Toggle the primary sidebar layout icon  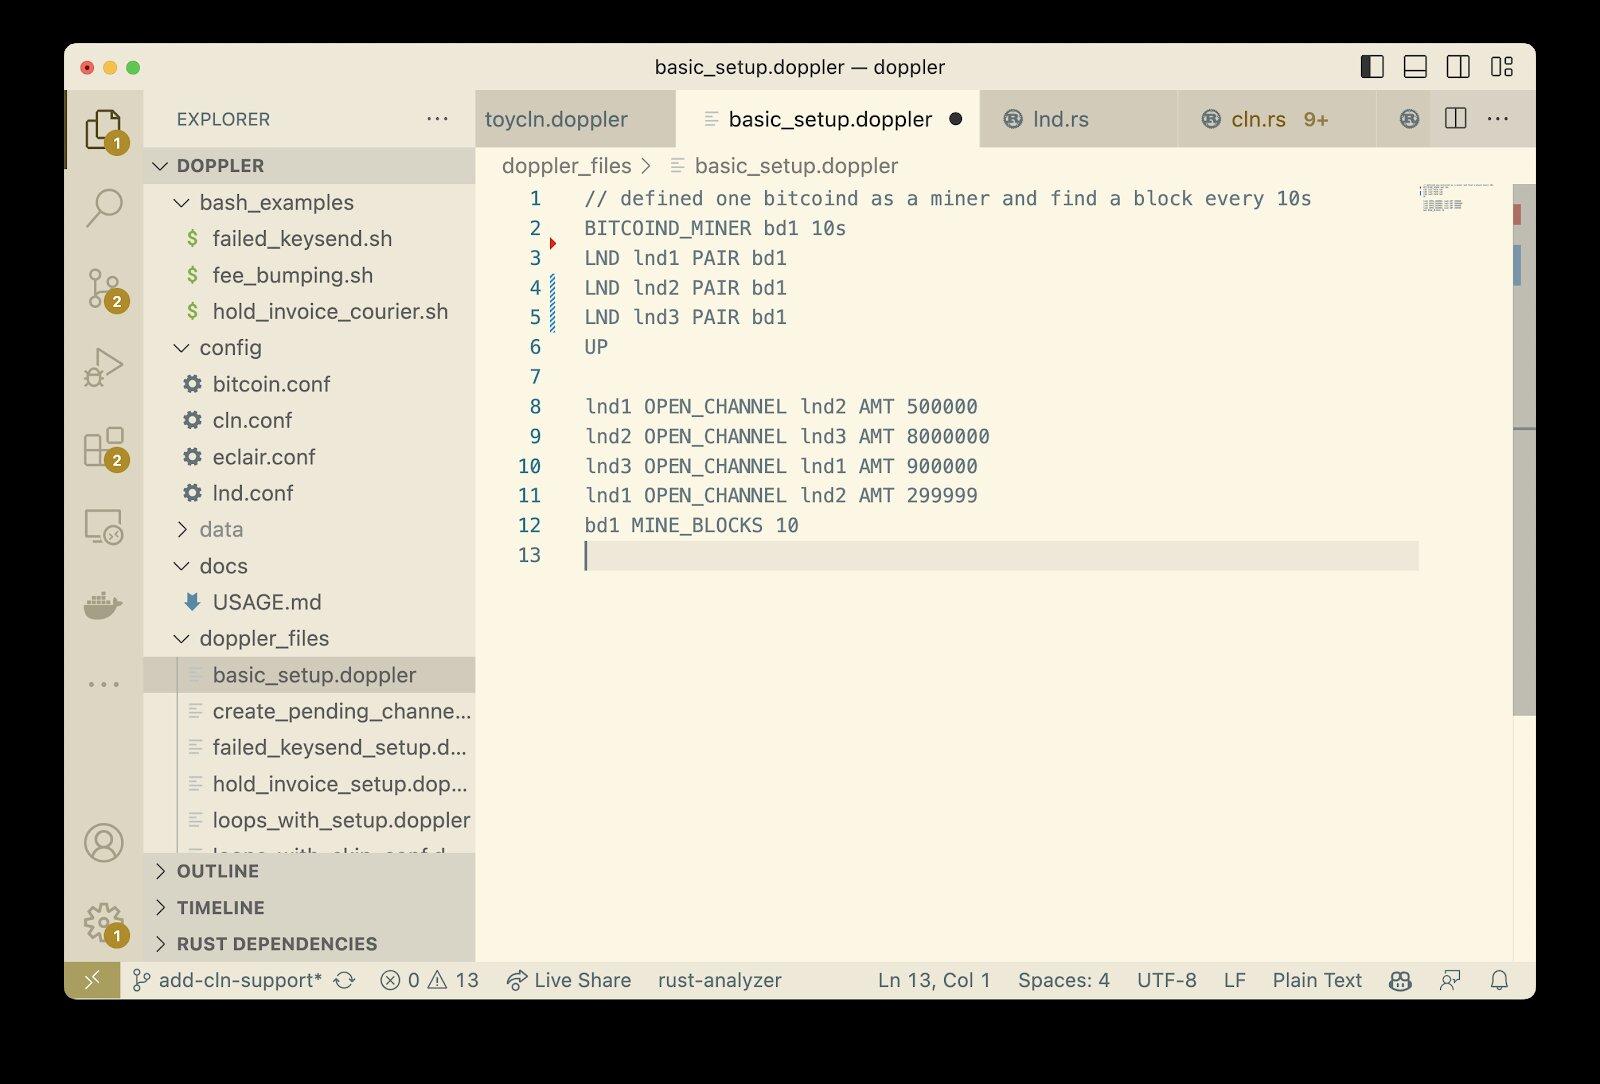(x=1371, y=67)
